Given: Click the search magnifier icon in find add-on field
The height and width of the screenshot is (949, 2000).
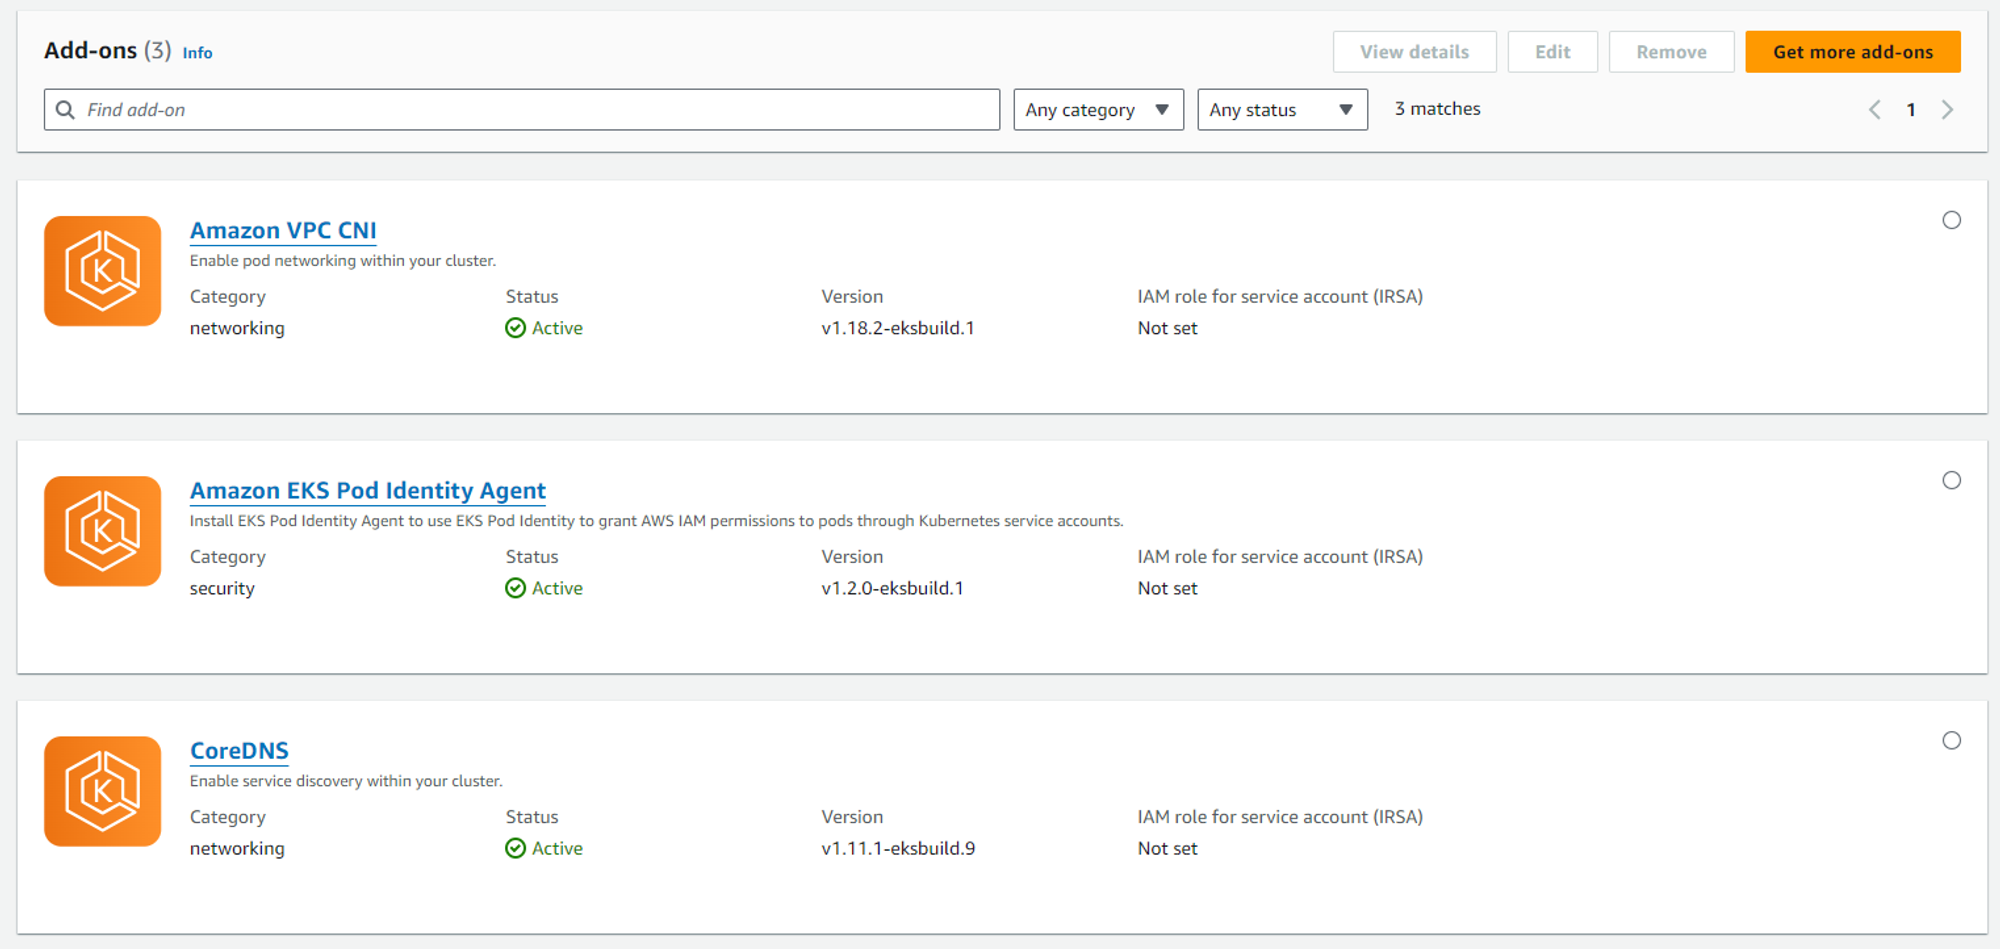Looking at the screenshot, I should tap(65, 109).
